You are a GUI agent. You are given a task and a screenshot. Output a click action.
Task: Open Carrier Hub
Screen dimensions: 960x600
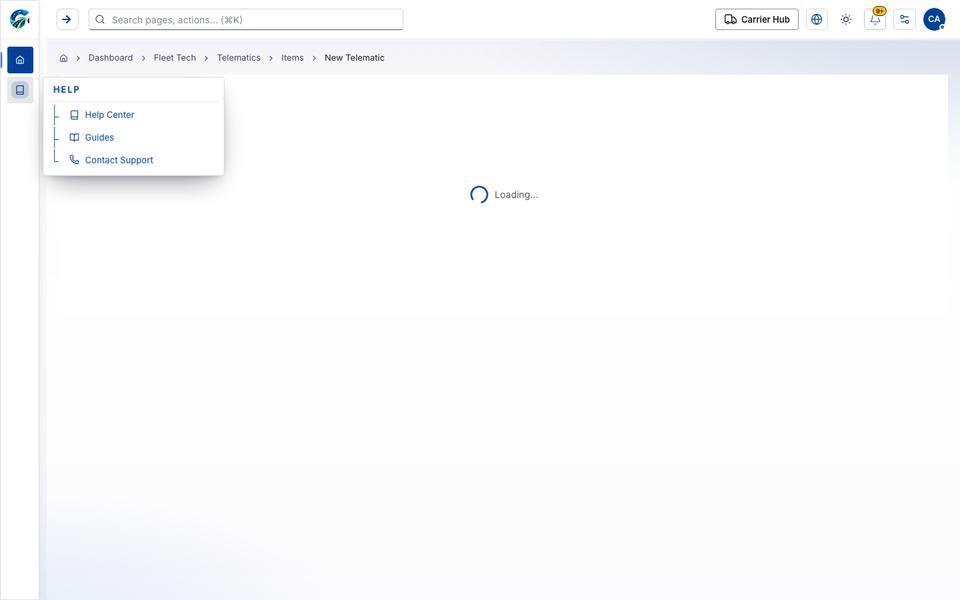pyautogui.click(x=757, y=20)
